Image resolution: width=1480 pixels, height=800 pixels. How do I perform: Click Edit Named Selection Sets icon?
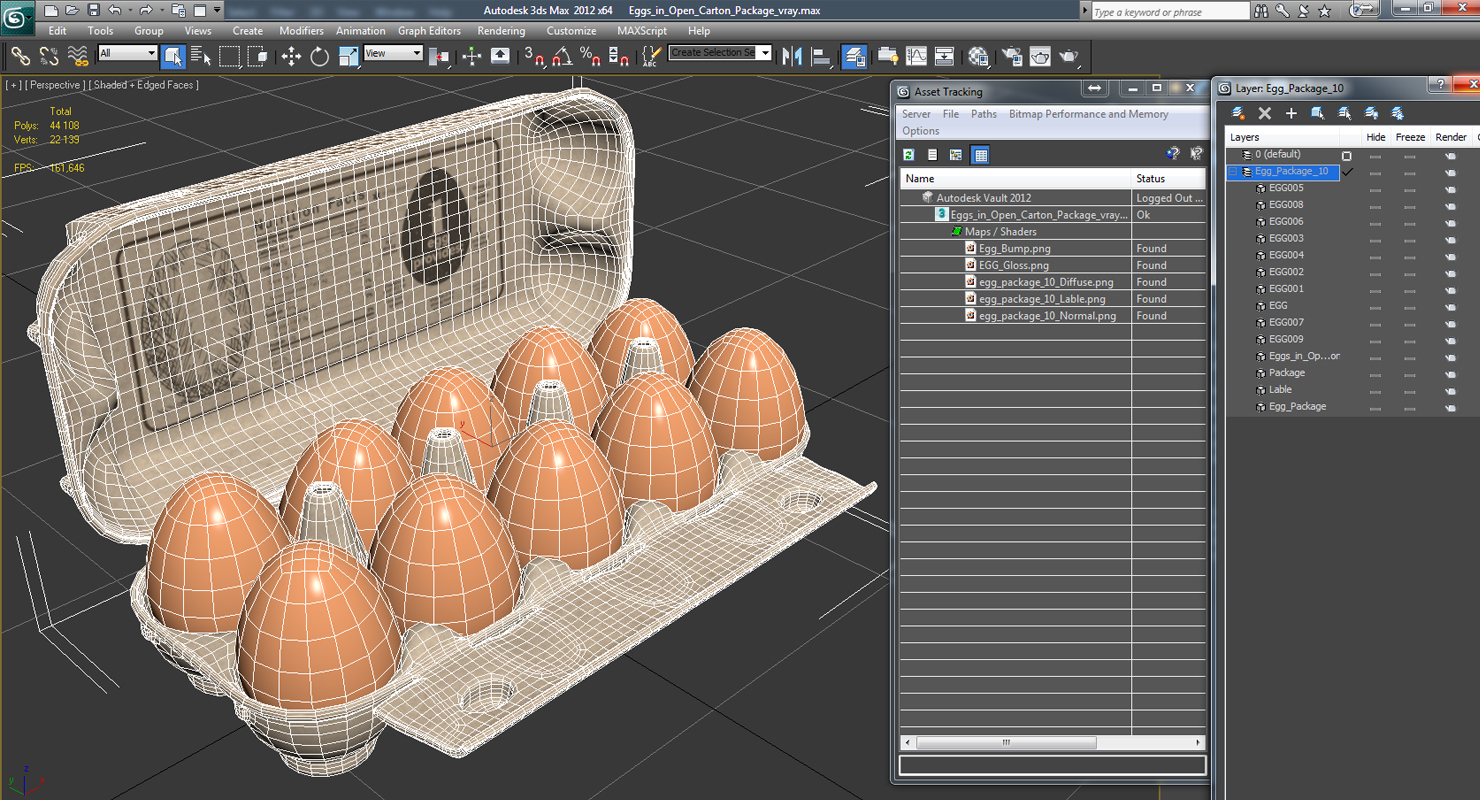pyautogui.click(x=651, y=57)
